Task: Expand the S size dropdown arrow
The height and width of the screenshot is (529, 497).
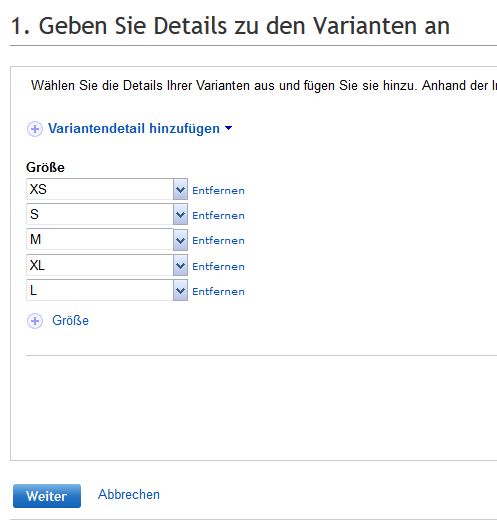Action: (181, 215)
